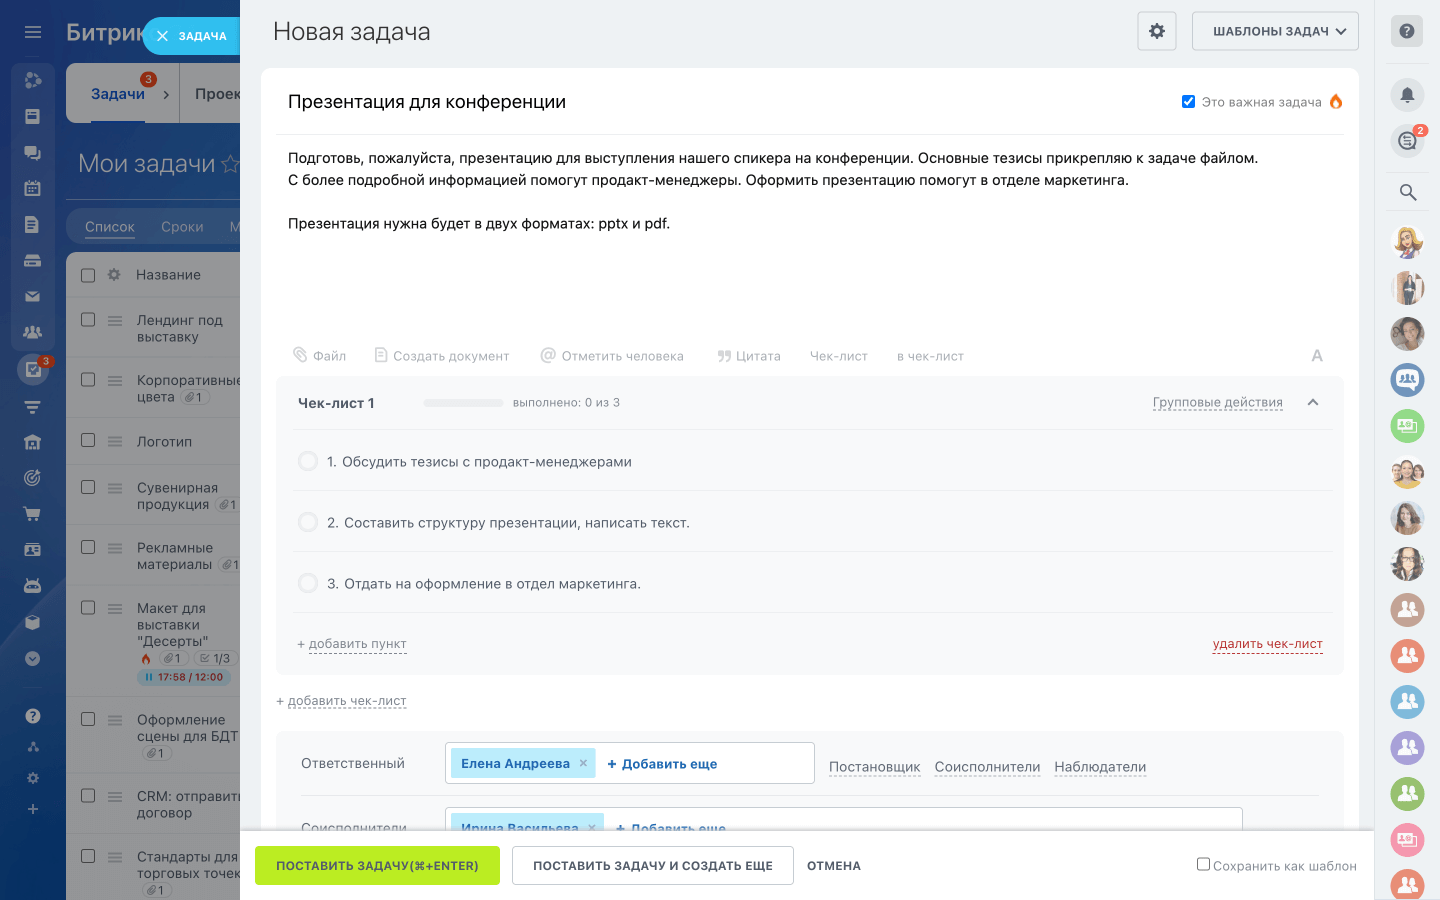Screen dimensions: 1440x900
Task: Collapse Чек-лист 1 with its chevron
Action: pyautogui.click(x=1313, y=403)
